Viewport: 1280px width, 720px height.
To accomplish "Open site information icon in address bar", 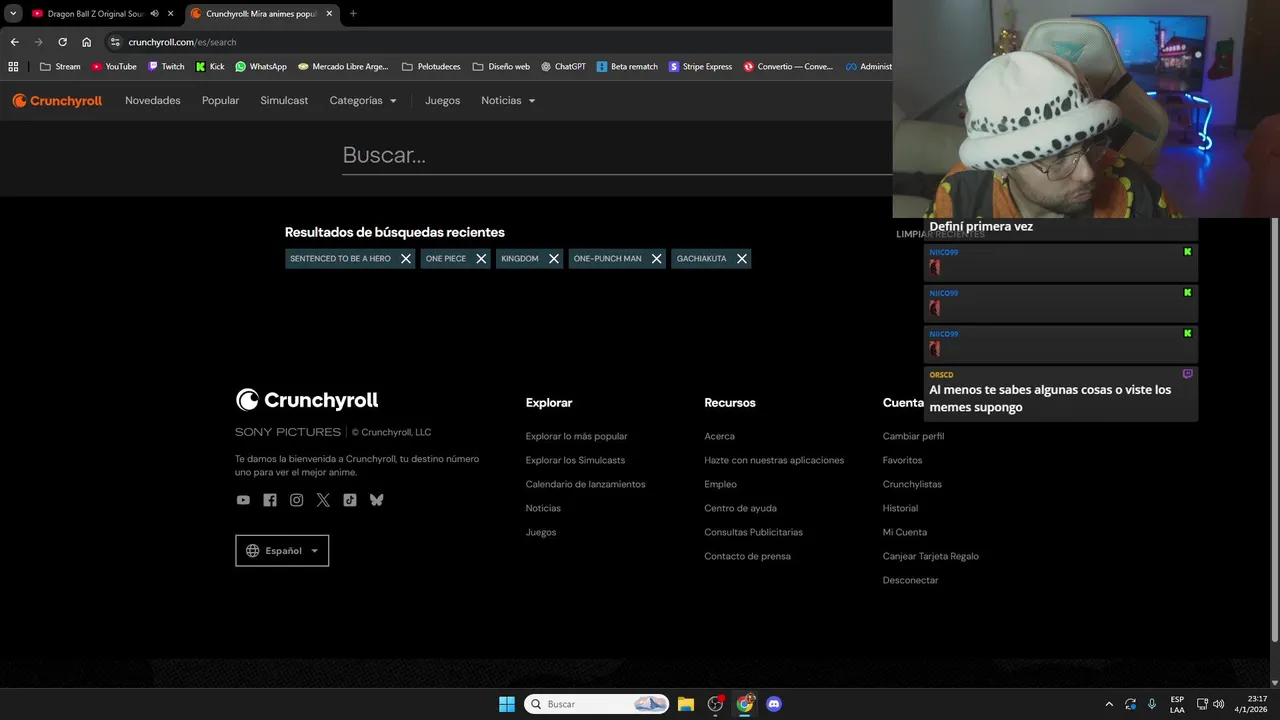I will pos(115,42).
